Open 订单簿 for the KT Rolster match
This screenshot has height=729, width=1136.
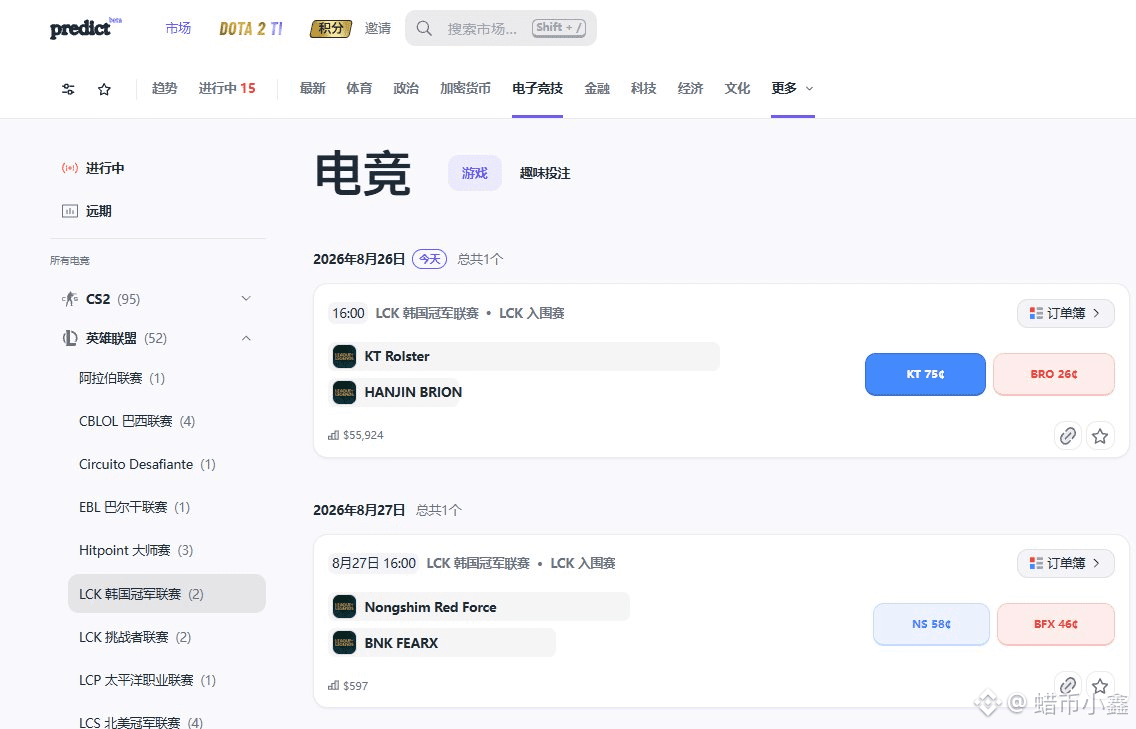coord(1066,313)
